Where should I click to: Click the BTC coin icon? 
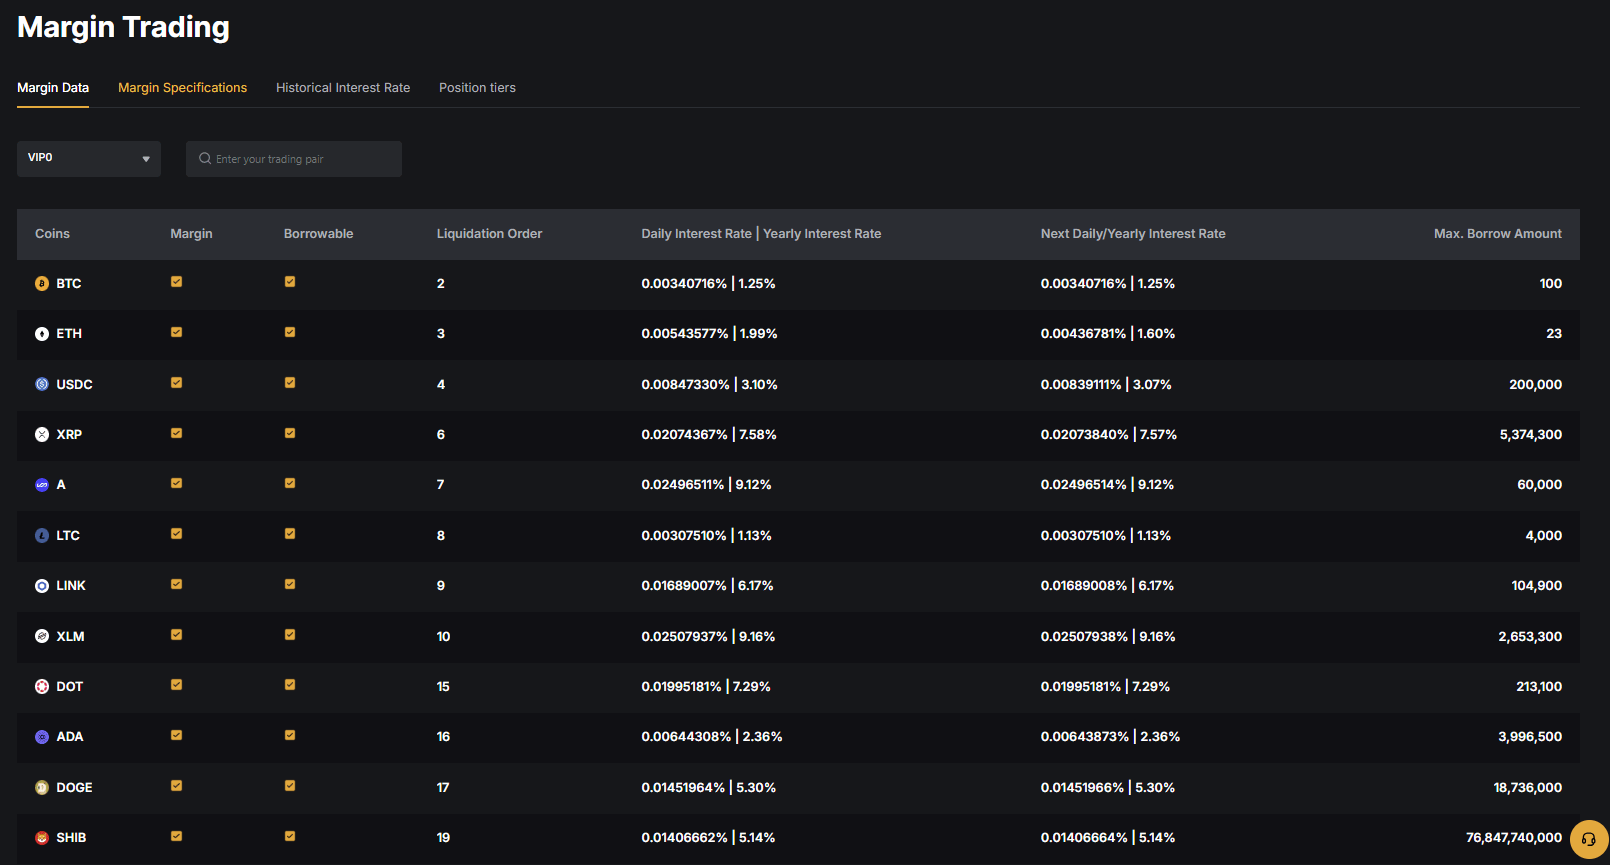point(42,284)
